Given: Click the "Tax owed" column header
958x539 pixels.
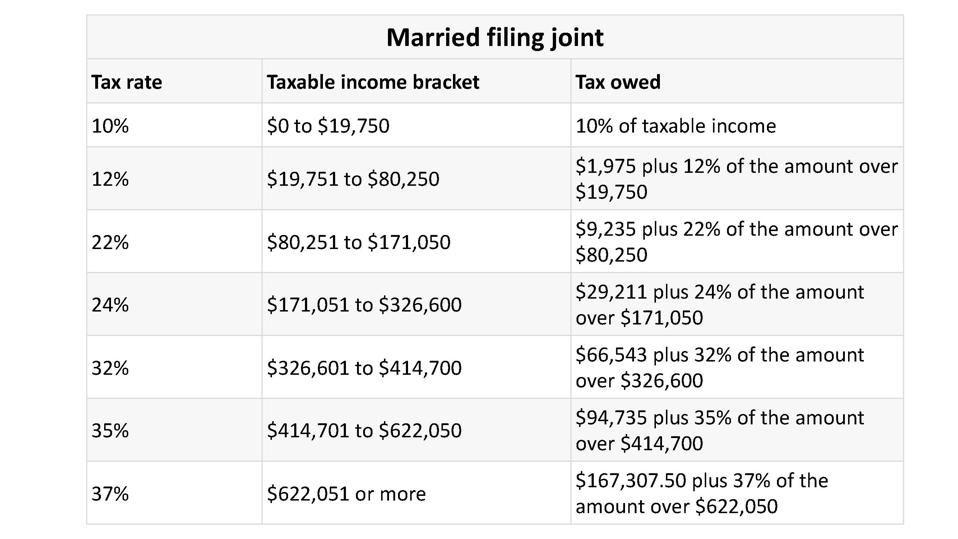Looking at the screenshot, I should [618, 82].
